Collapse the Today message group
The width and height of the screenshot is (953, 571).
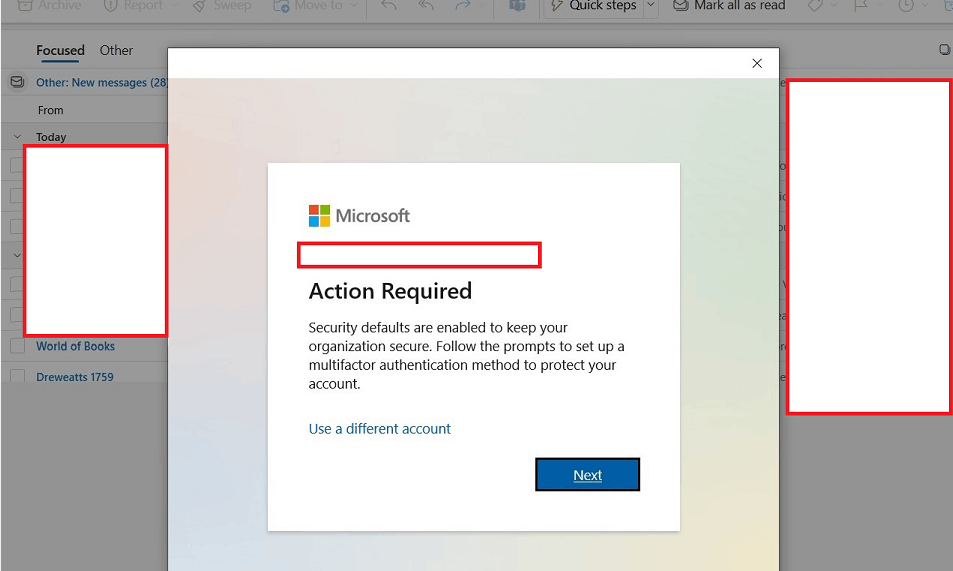(17, 137)
